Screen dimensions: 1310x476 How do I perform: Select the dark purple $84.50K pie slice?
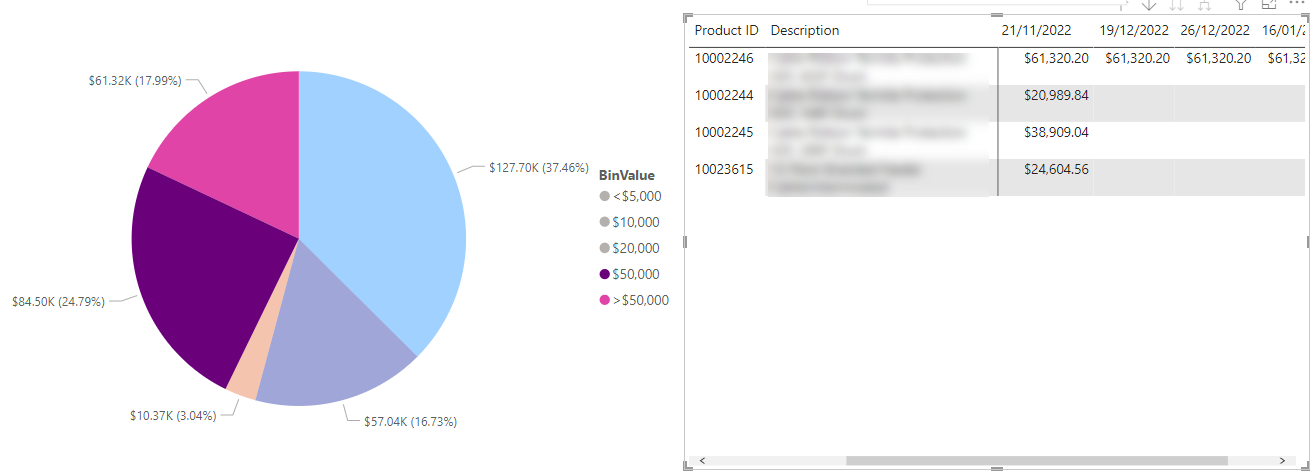click(x=200, y=280)
